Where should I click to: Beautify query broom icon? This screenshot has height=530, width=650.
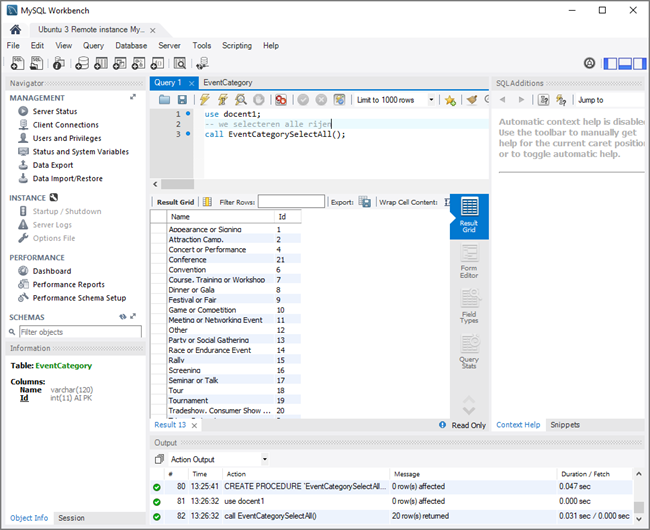(x=472, y=100)
